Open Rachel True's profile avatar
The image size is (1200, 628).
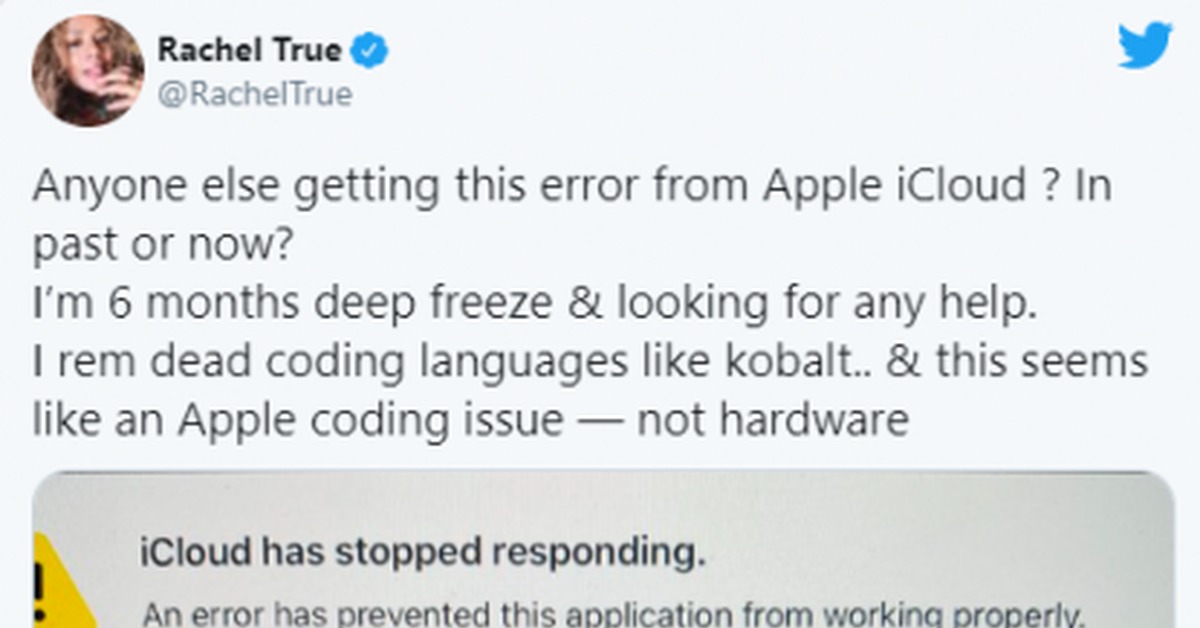[88, 71]
